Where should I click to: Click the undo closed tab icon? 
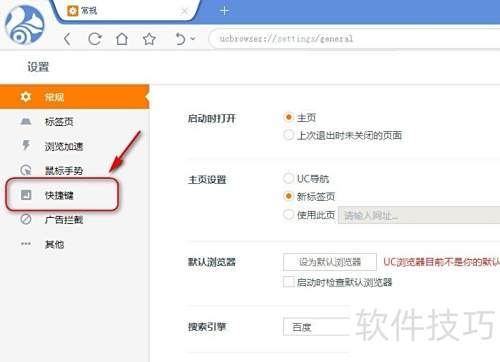point(180,39)
